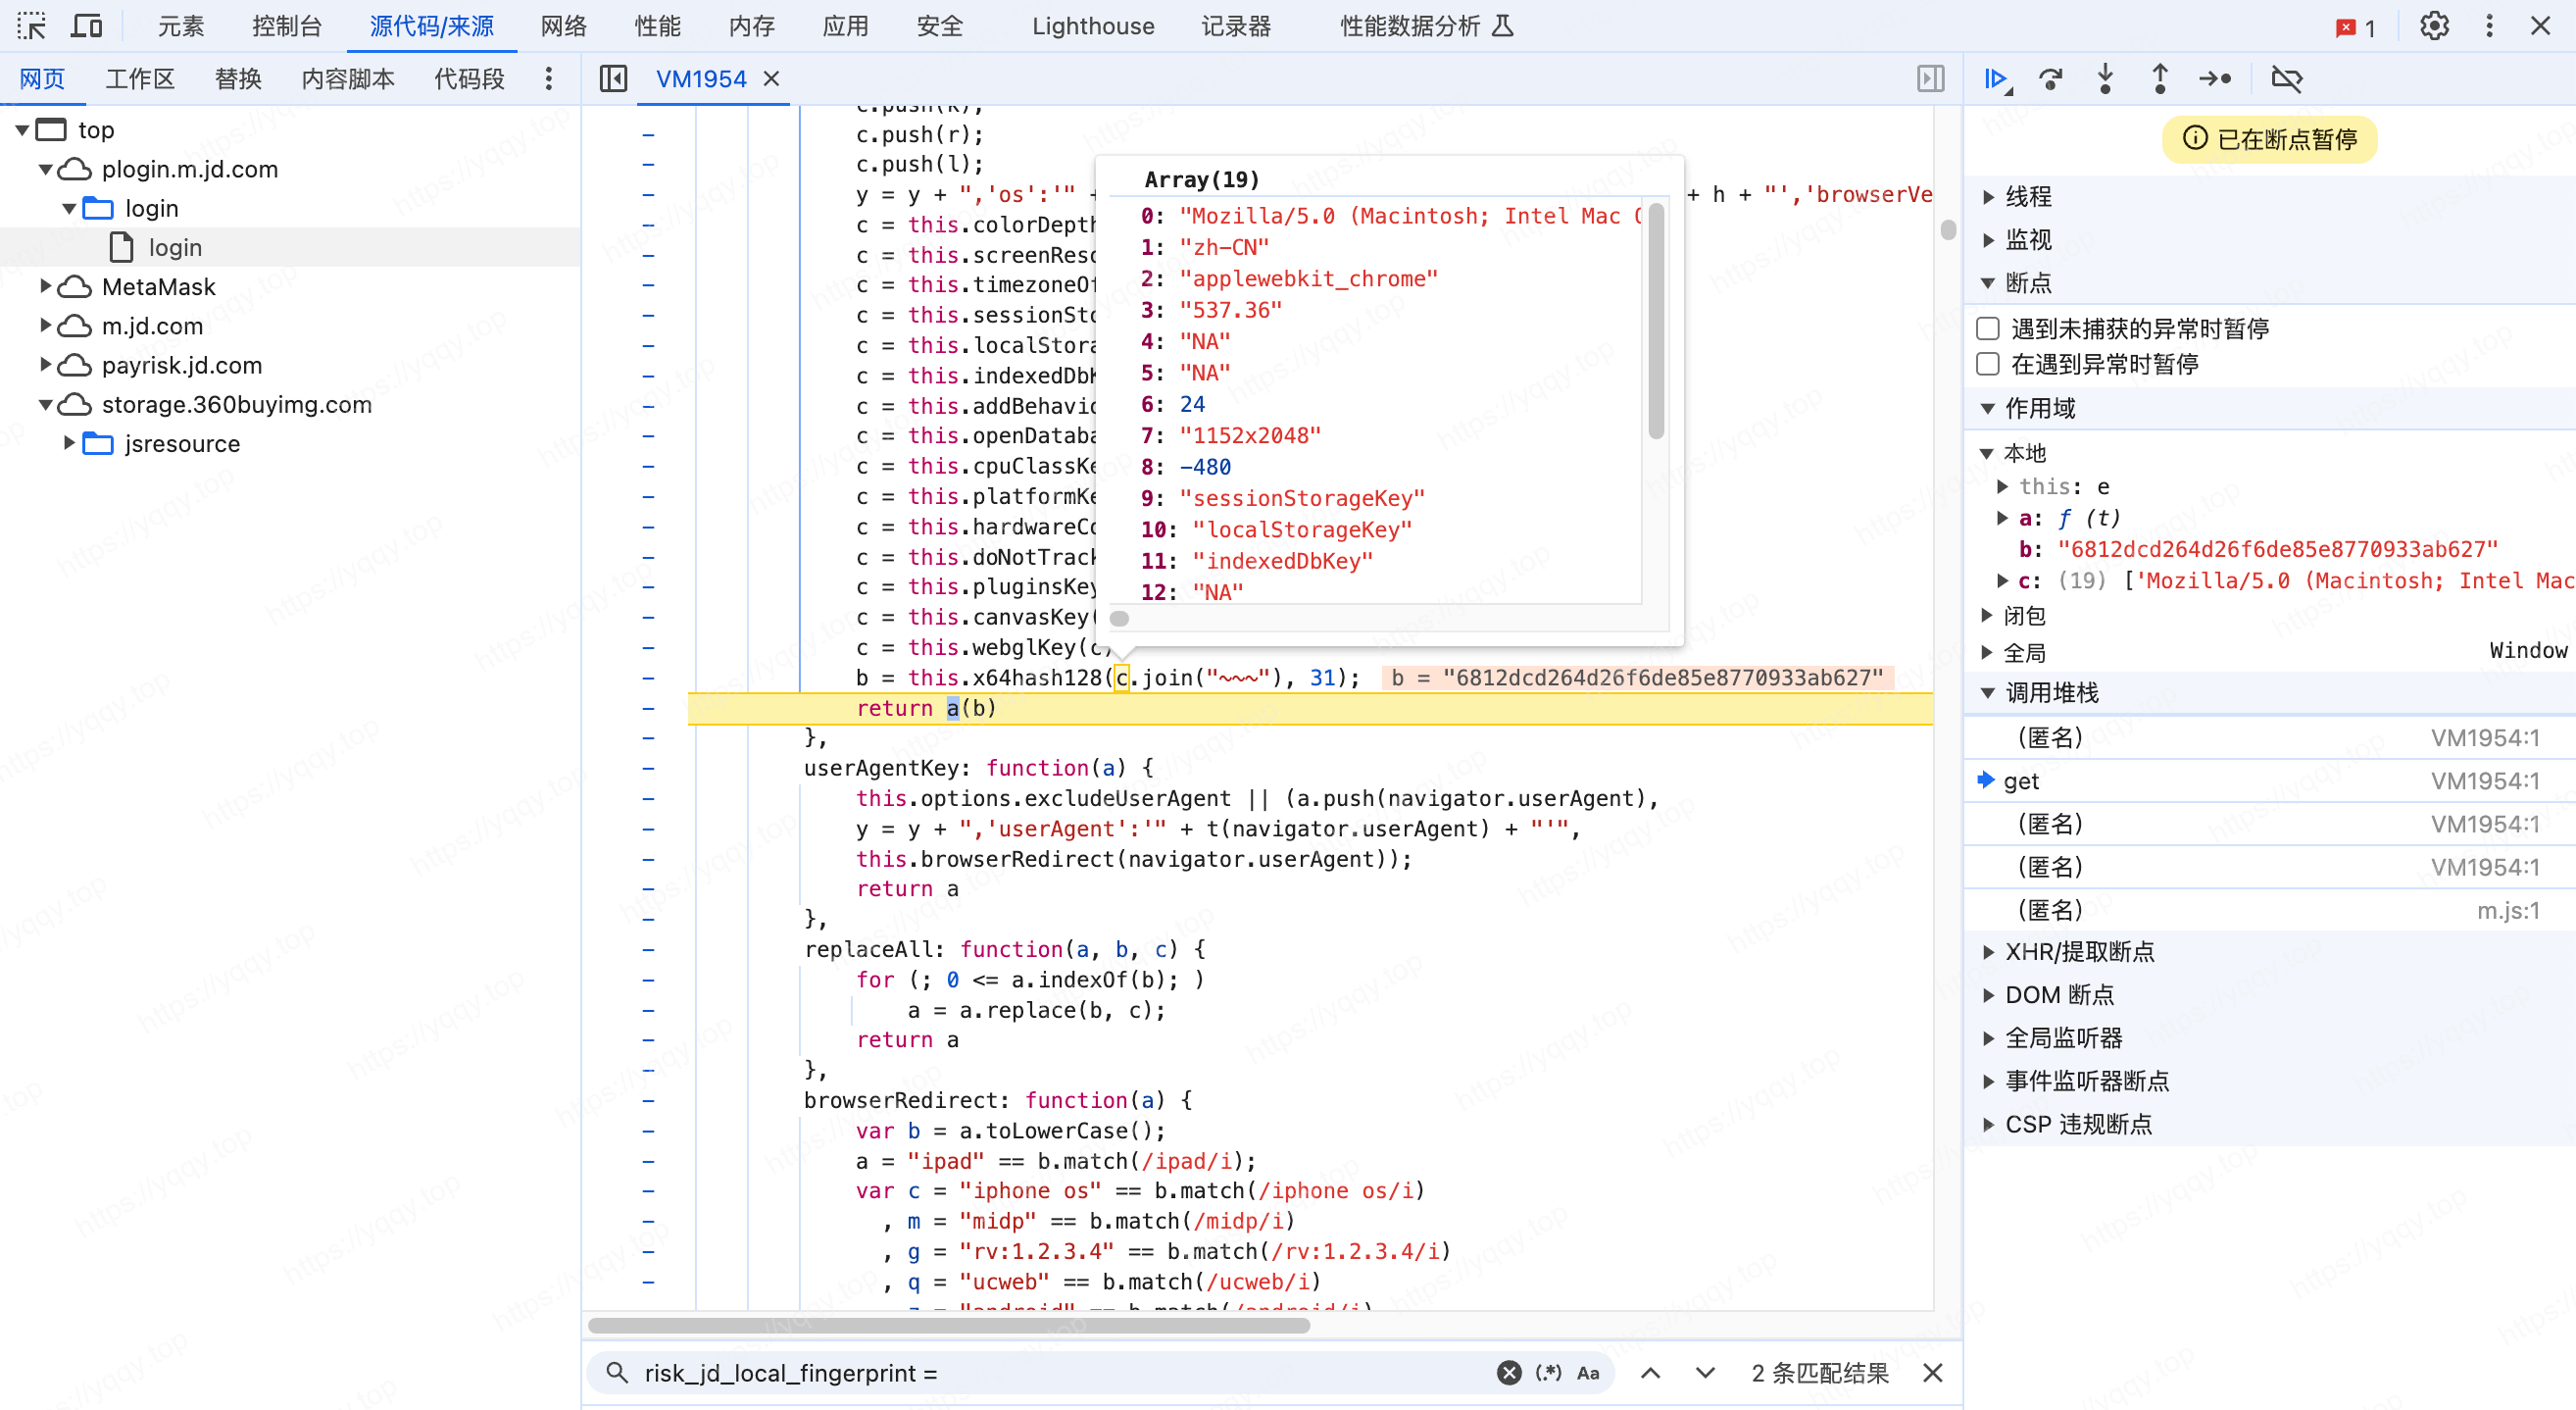Viewport: 2576px width, 1410px height.
Task: Enable pause on caught exceptions
Action: 1988,363
